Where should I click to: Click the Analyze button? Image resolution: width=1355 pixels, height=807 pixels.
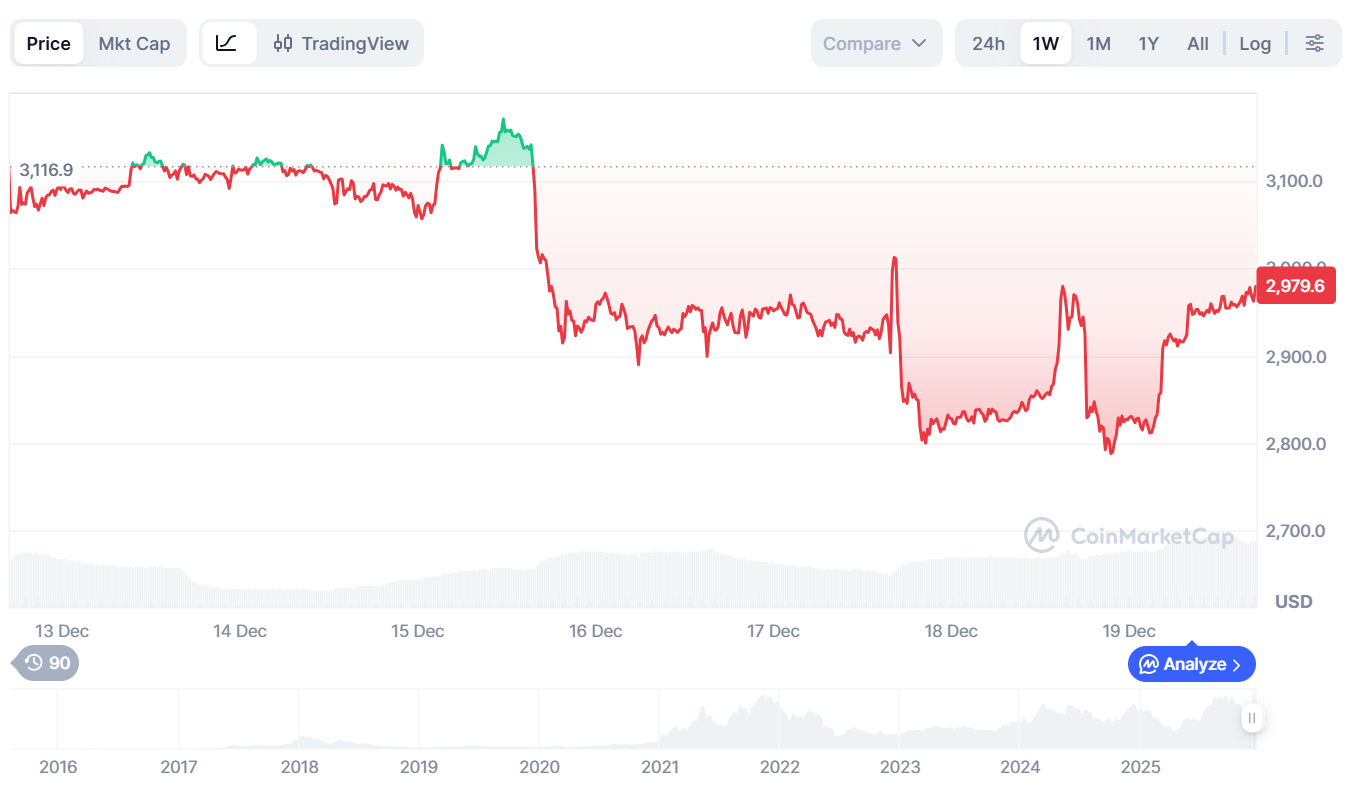(x=1191, y=664)
